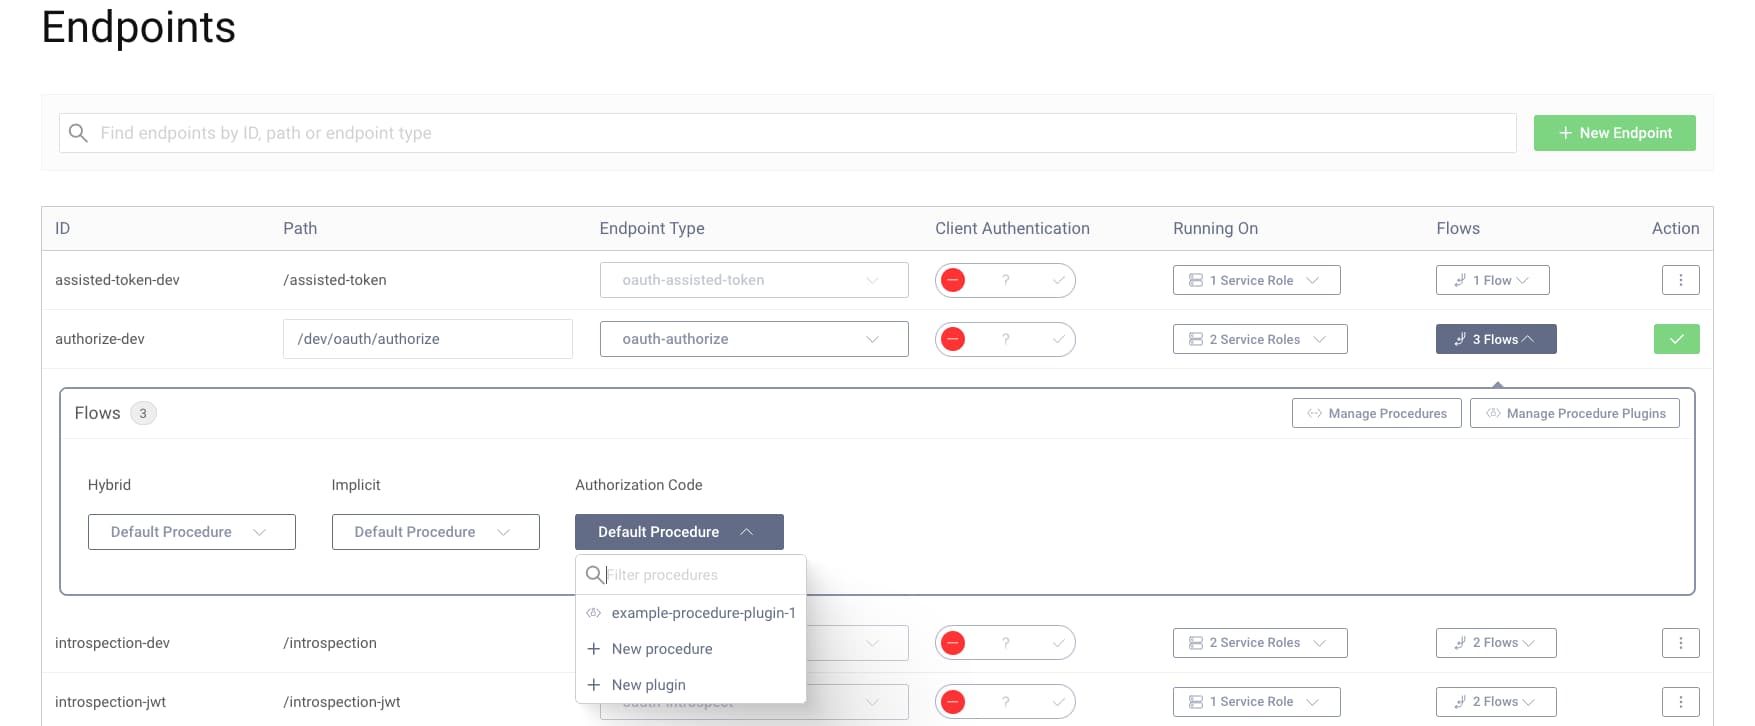
Task: Click the plugin icon beside example-procedure-plugin-1
Action: tap(593, 613)
